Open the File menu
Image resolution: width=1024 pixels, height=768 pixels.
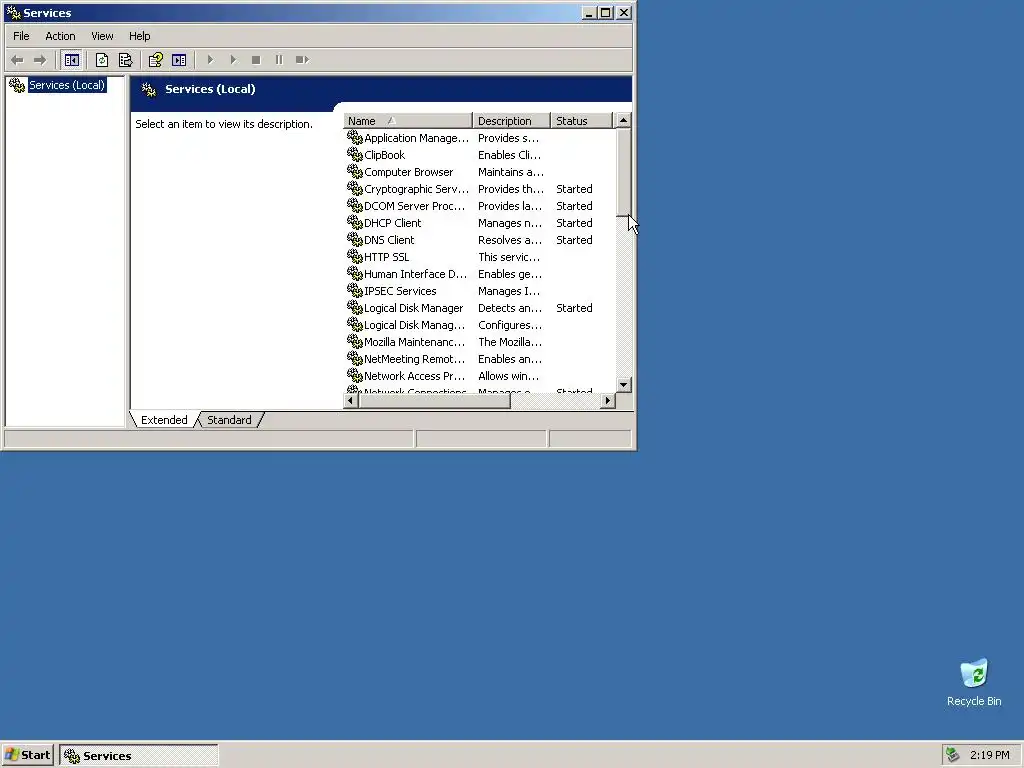21,36
